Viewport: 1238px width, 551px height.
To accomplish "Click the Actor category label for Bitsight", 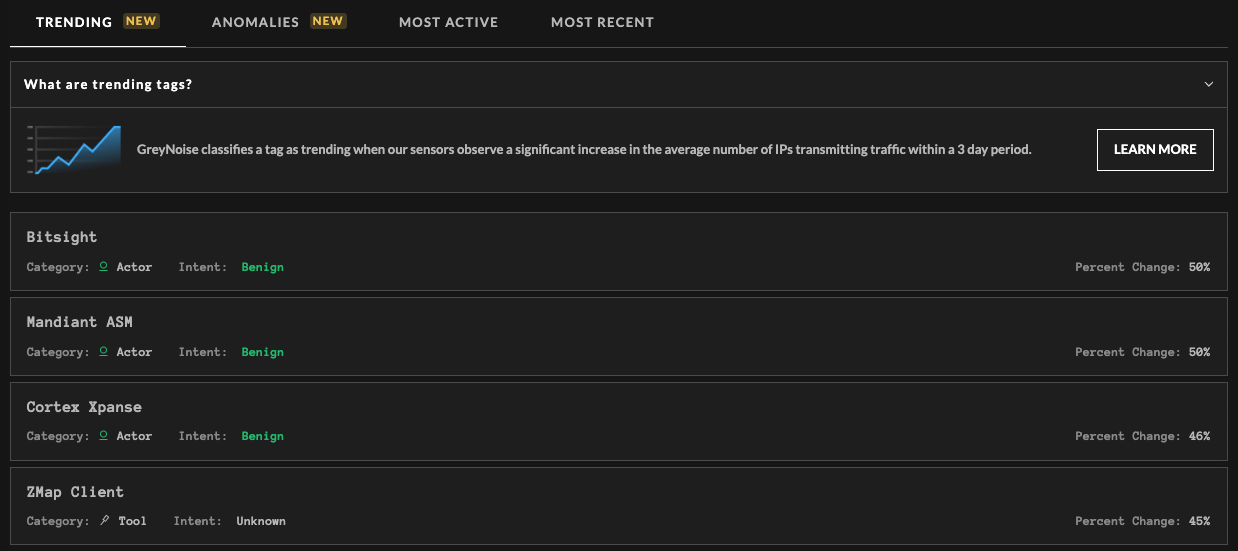I will point(135,267).
